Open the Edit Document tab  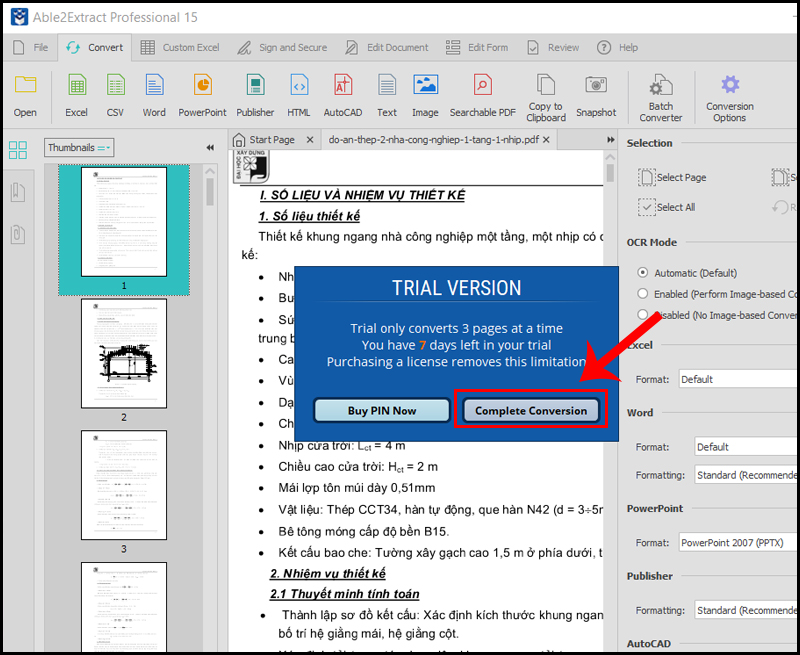point(396,47)
